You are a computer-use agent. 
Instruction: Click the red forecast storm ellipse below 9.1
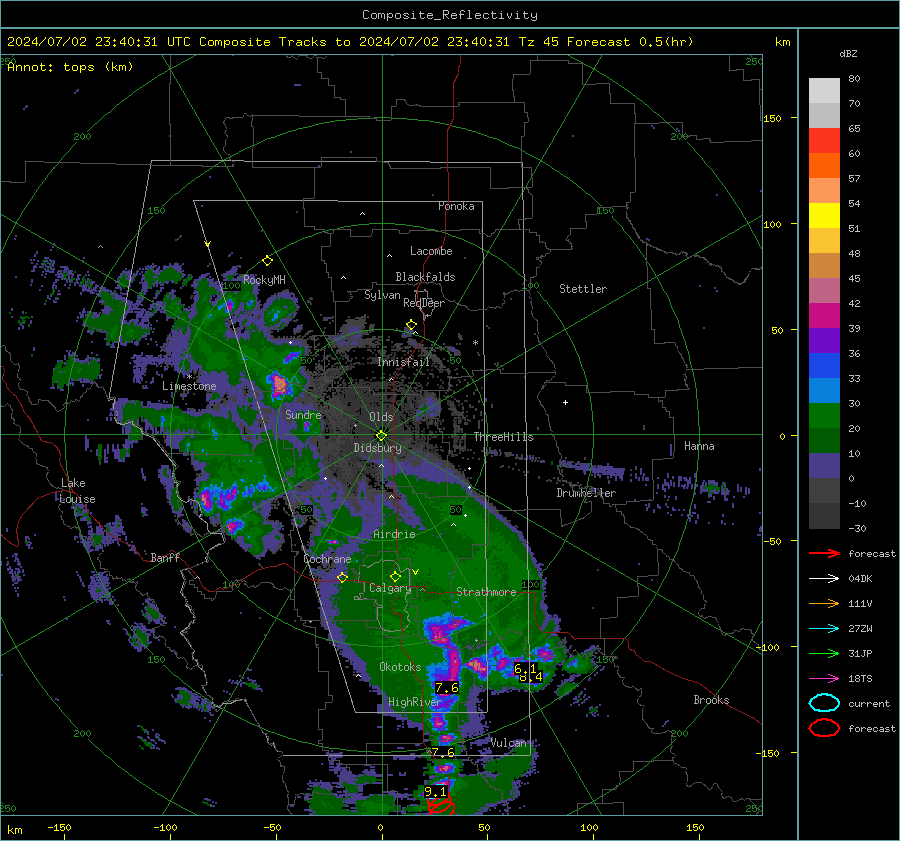[441, 807]
